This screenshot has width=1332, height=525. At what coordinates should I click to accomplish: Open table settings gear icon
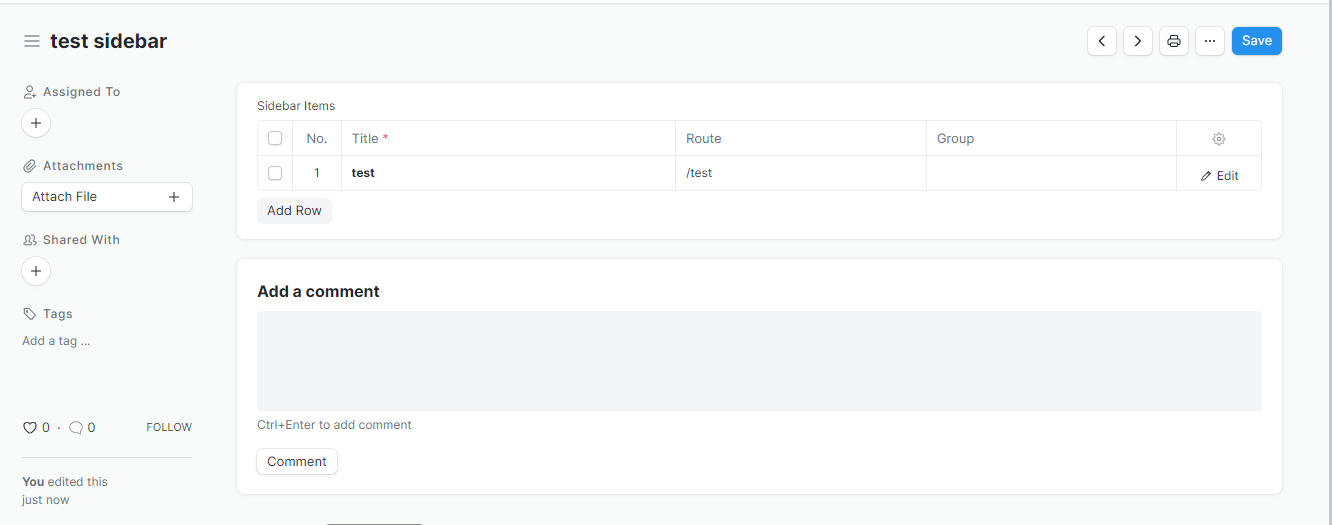[1219, 139]
